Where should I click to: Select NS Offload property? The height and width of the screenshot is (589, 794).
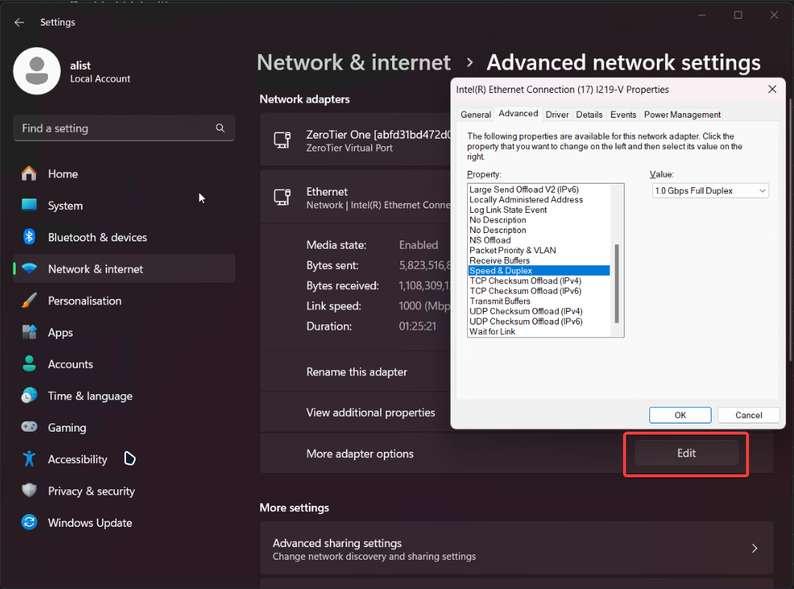(x=490, y=240)
